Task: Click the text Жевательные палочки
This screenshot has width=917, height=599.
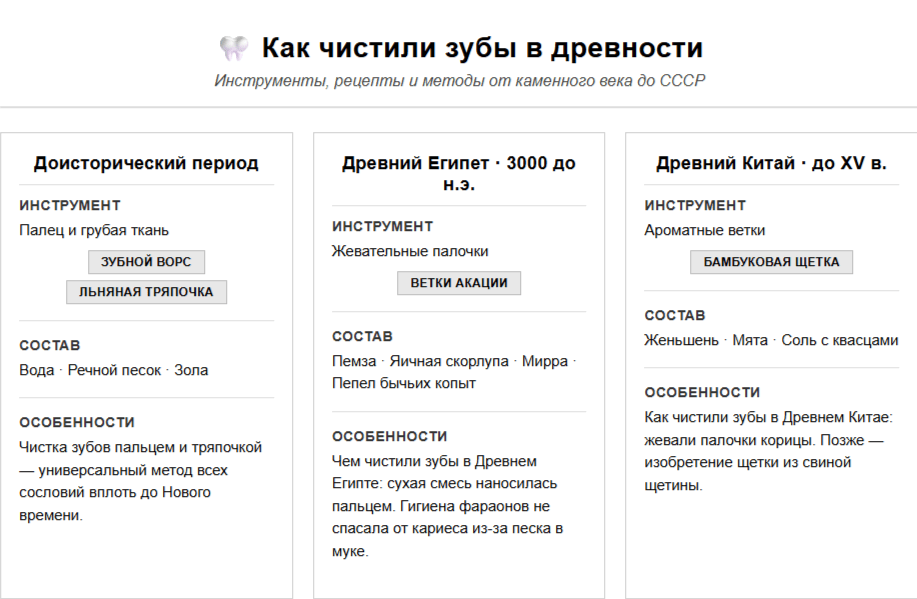Action: tap(410, 252)
